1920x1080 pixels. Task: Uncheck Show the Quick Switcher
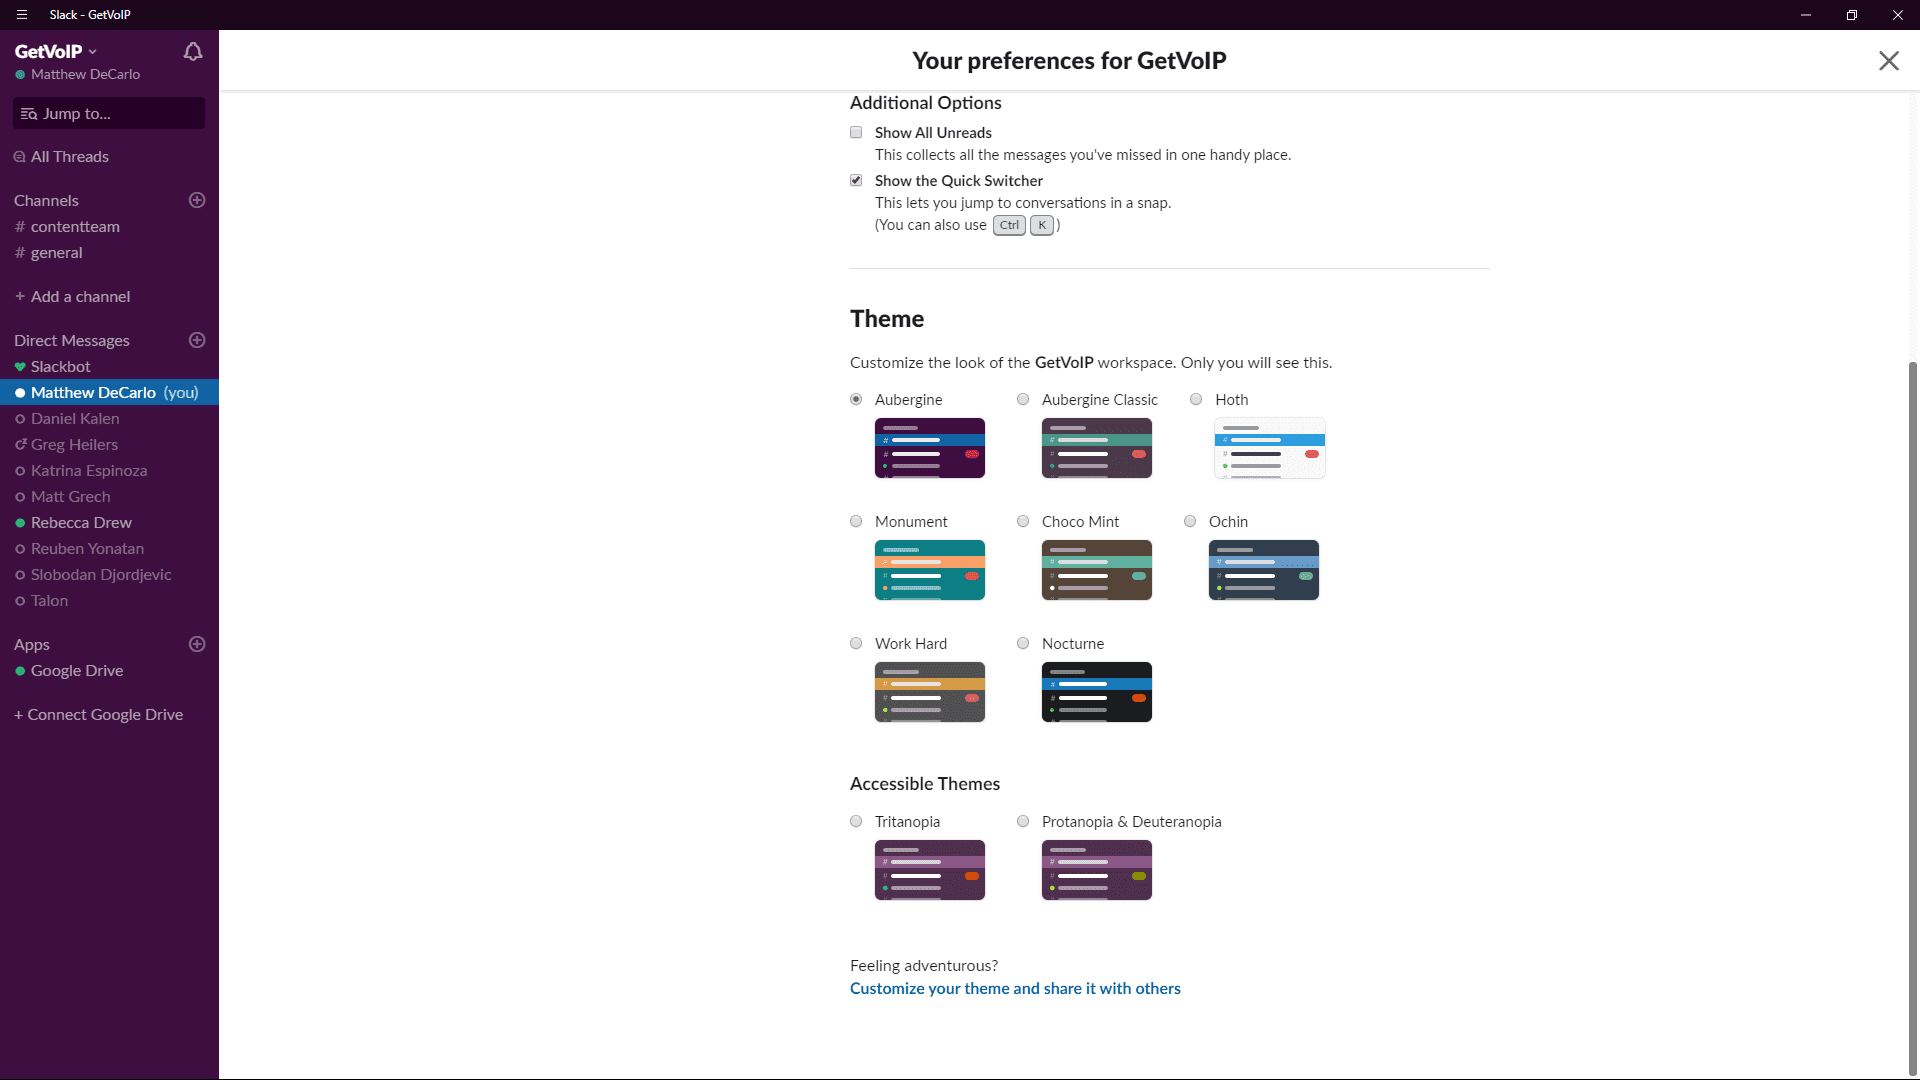coord(856,180)
